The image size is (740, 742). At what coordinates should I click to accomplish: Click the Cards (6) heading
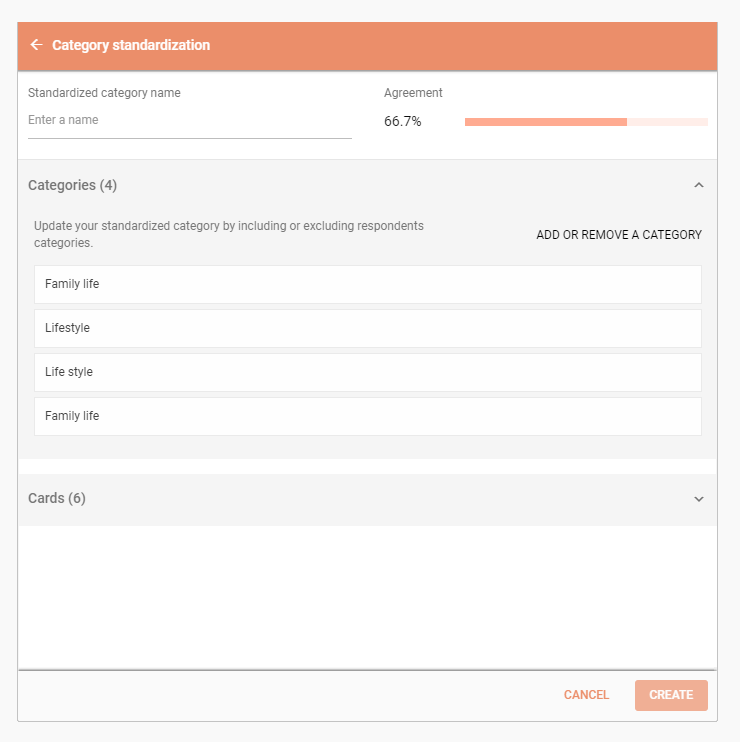tap(57, 498)
